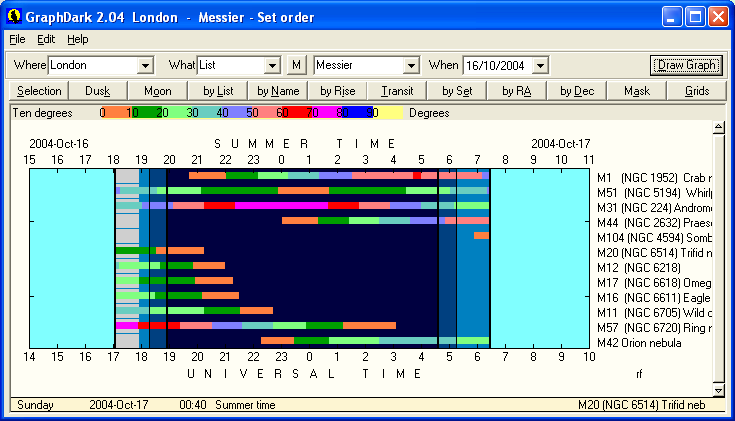Screen dimensions: 735x421
Task: Open the When date dropdown
Action: pos(540,66)
